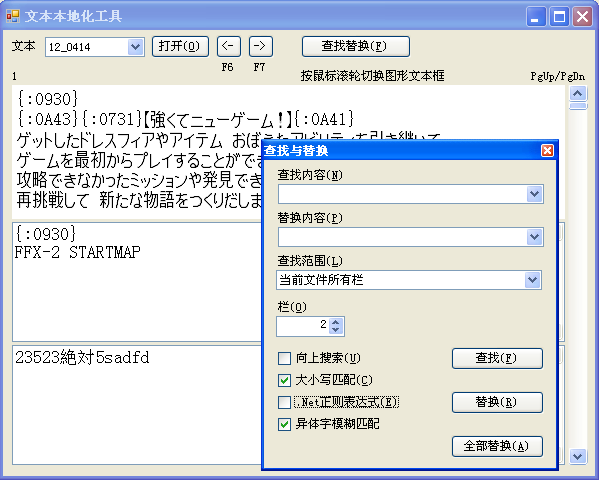The width and height of the screenshot is (599, 480).
Task: Click the 查找与替换 dialog title bar
Action: click(401, 151)
